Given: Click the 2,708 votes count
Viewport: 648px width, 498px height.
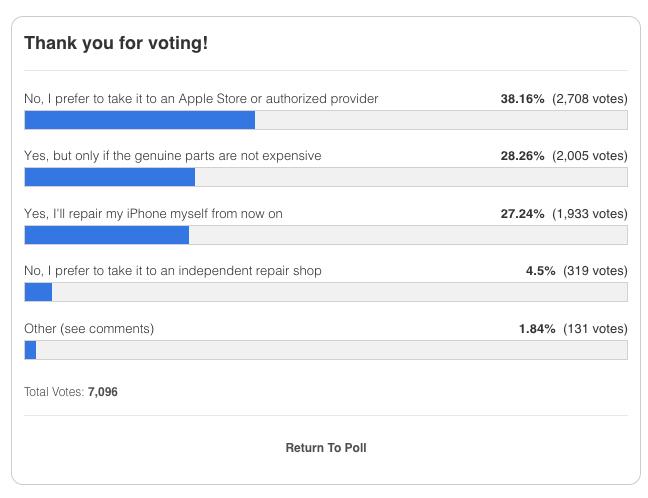Looking at the screenshot, I should (x=590, y=99).
